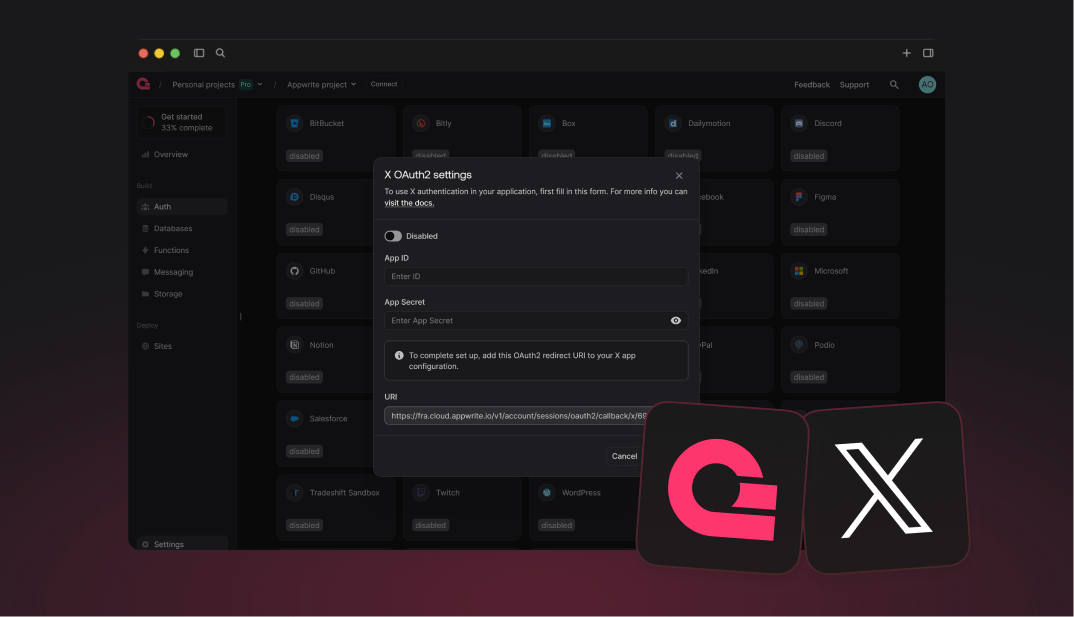This screenshot has height=617, width=1074.
Task: Open search using the magnifier icon
Action: 894,84
